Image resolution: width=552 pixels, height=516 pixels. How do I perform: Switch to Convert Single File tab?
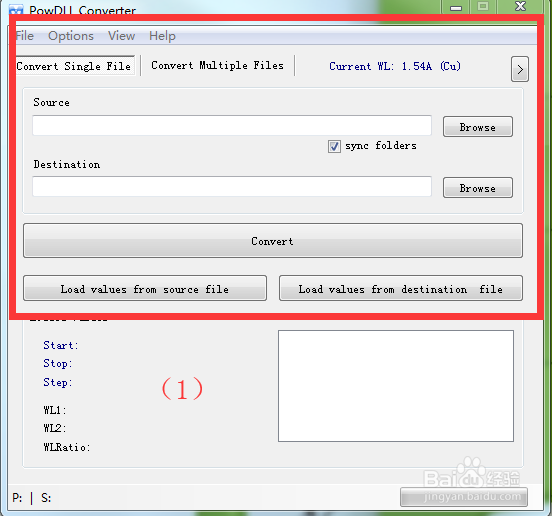[x=74, y=66]
